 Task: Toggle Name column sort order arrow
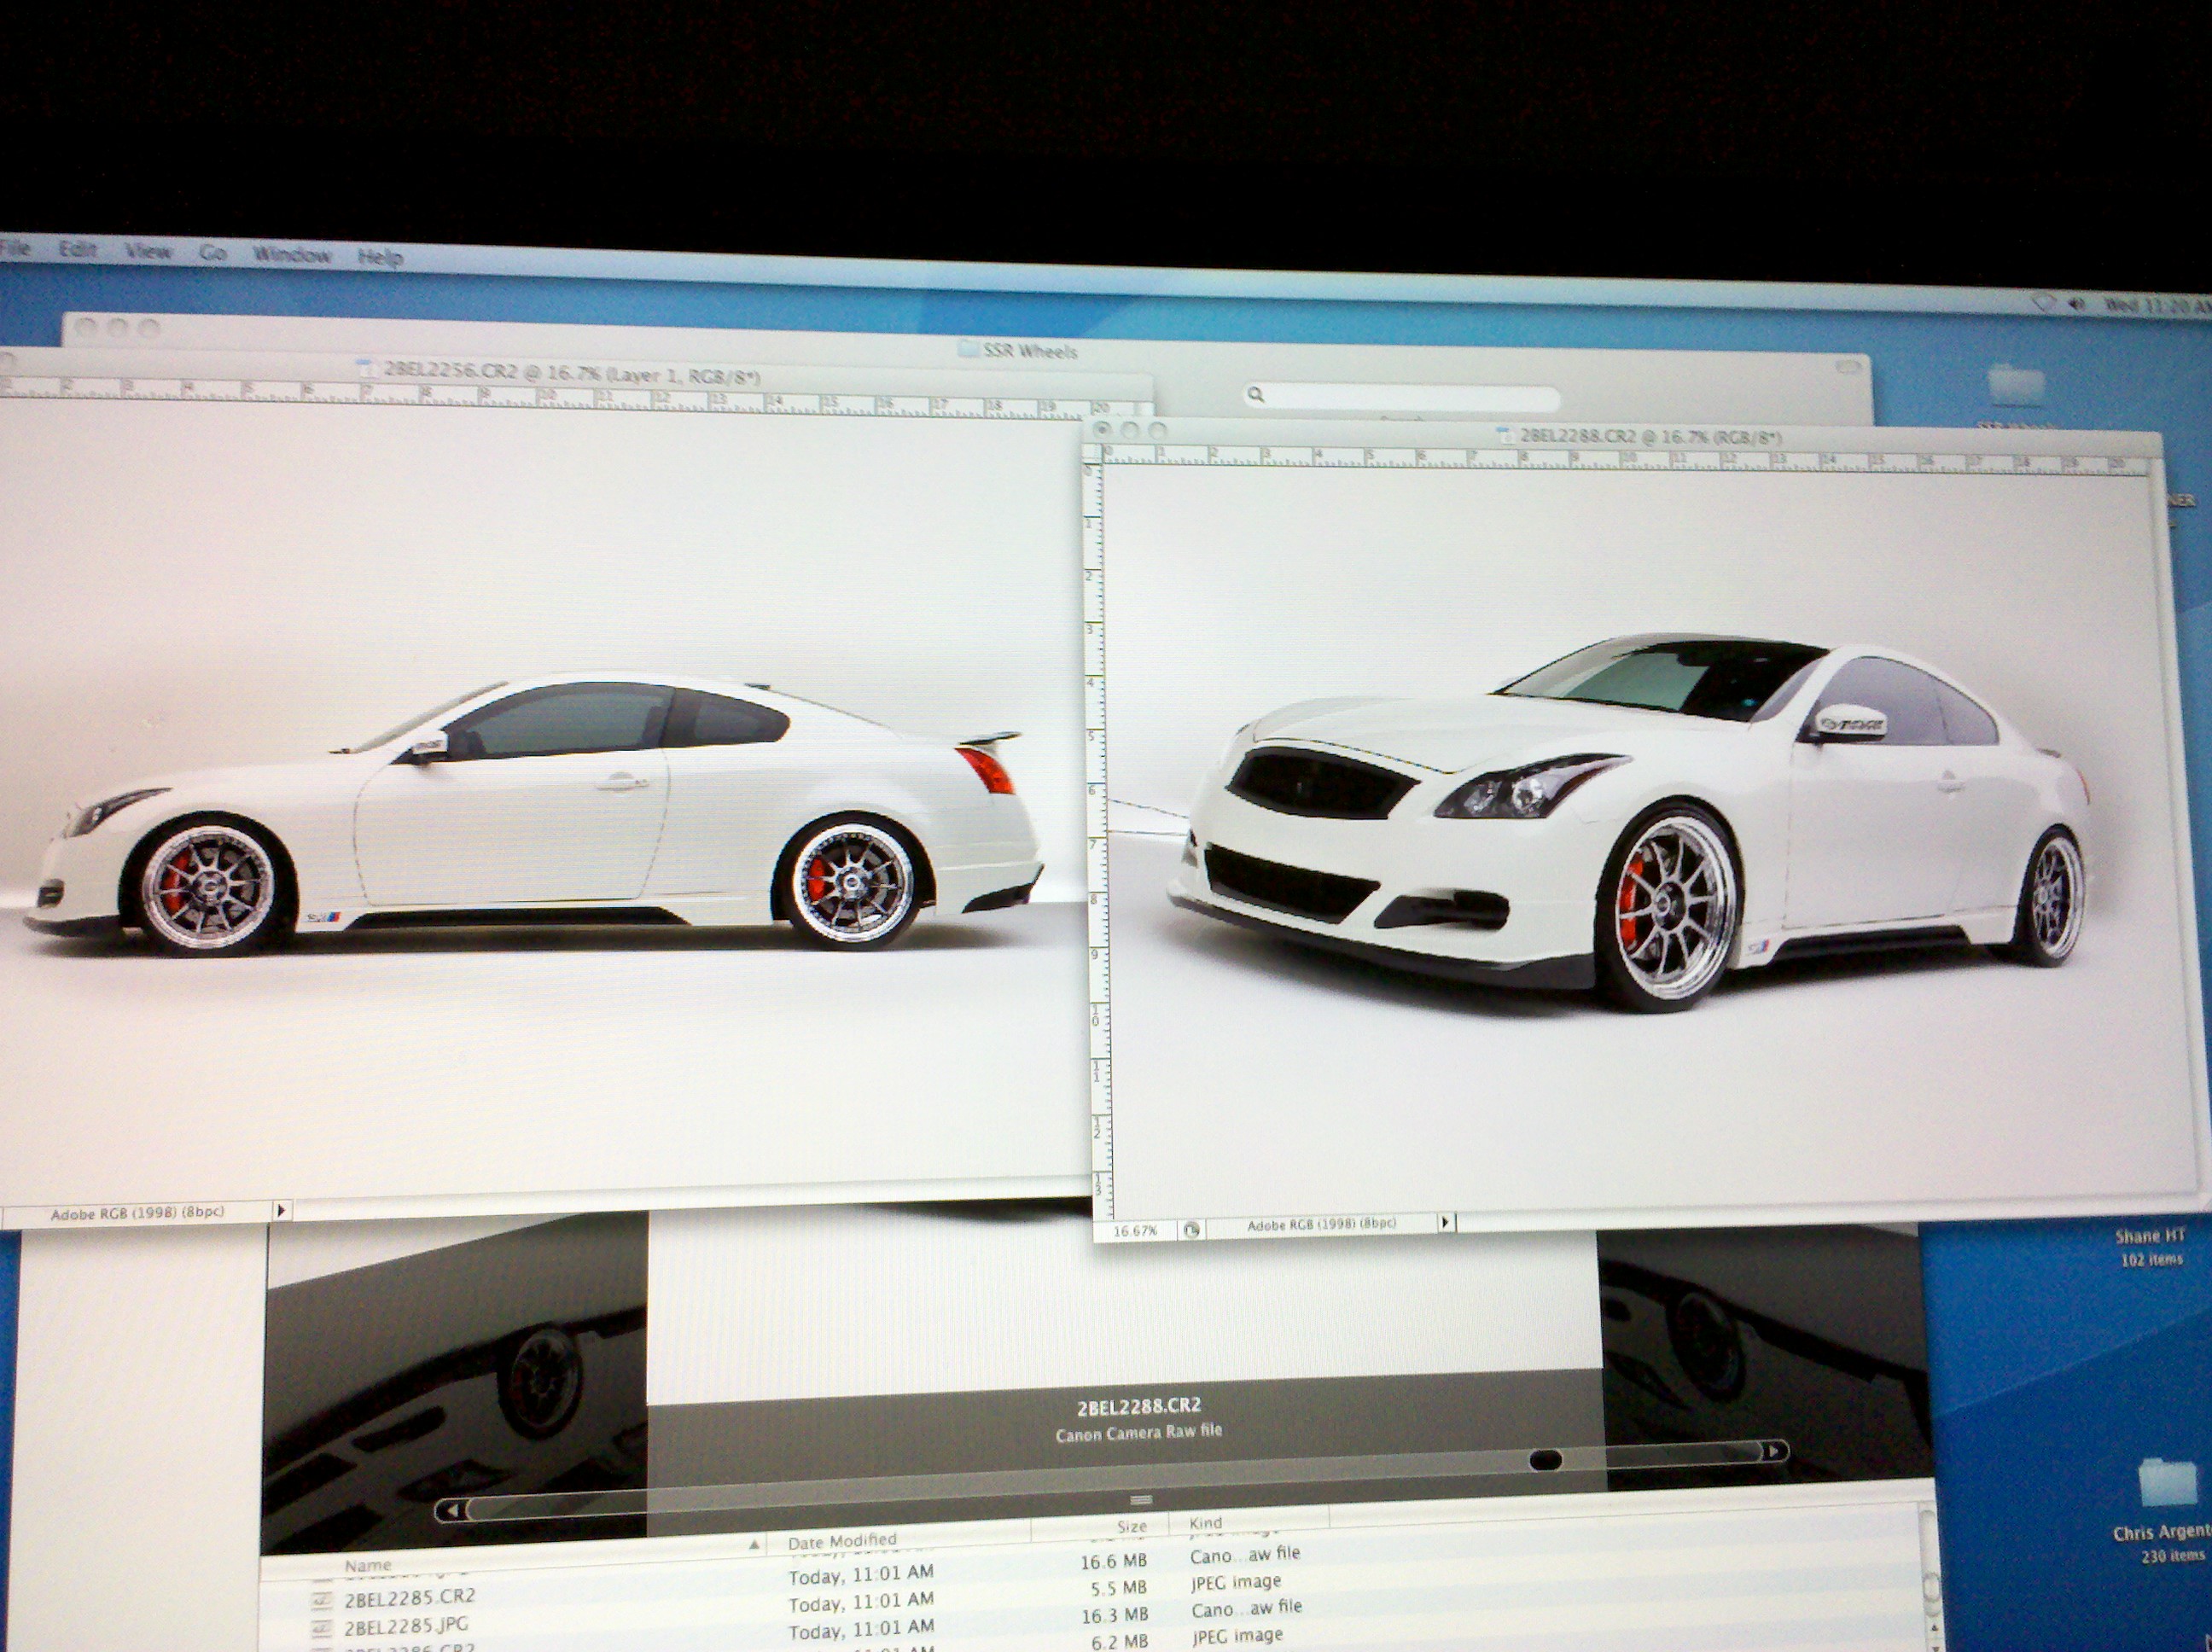pos(755,1546)
